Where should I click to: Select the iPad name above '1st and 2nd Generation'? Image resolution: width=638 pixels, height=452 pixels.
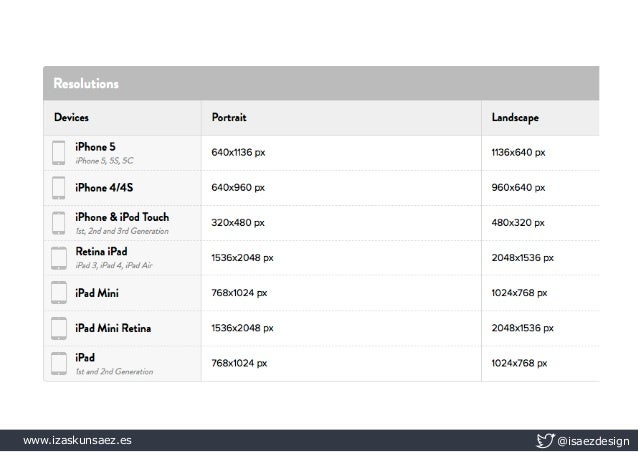[x=85, y=357]
